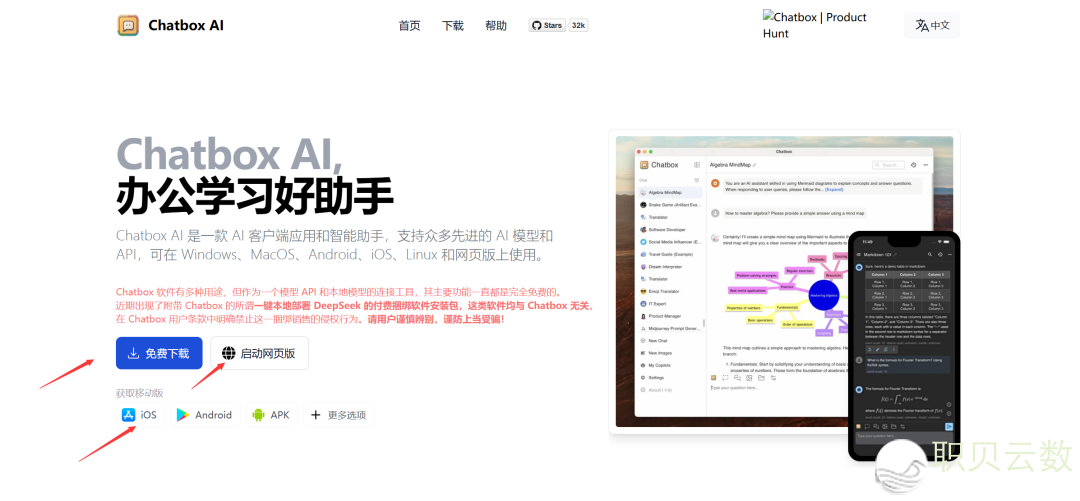Click the Chatbox AI logo icon
The width and height of the screenshot is (1080, 501).
pyautogui.click(x=127, y=25)
